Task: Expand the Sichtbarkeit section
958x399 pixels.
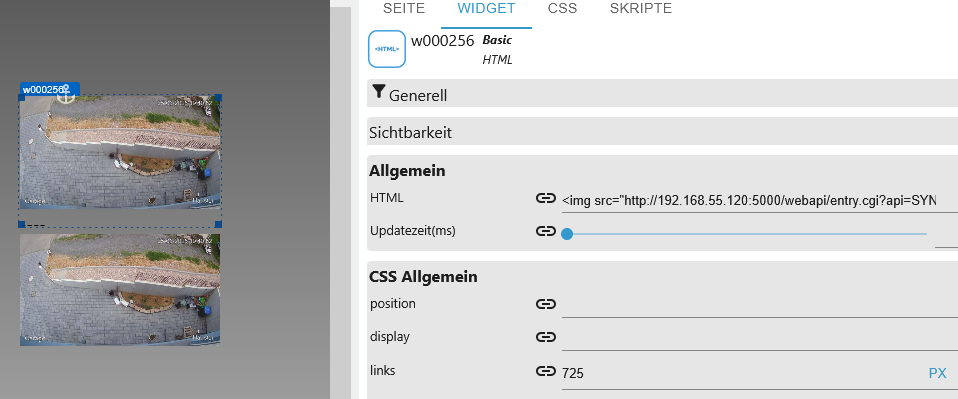Action: [x=662, y=131]
